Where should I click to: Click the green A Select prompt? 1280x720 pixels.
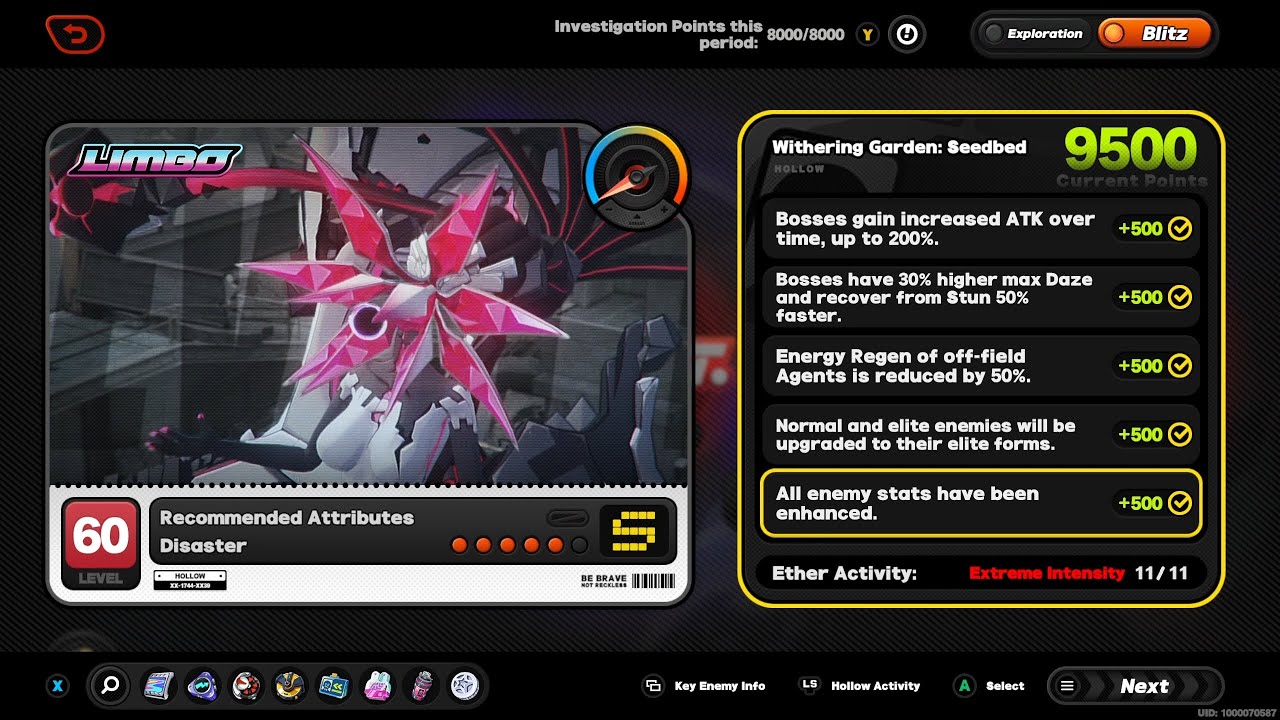tap(990, 686)
